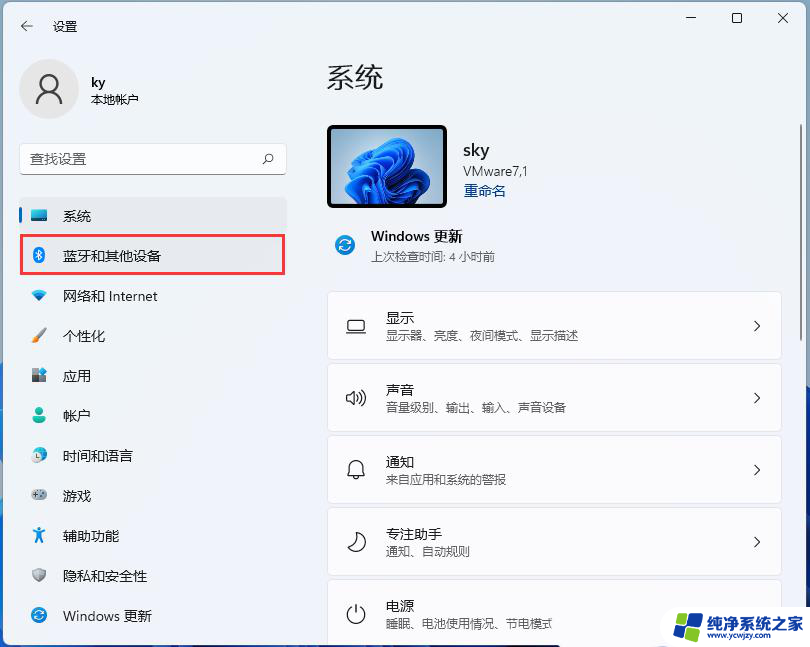Minimize the Settings window
This screenshot has height=647, width=810.
point(691,18)
